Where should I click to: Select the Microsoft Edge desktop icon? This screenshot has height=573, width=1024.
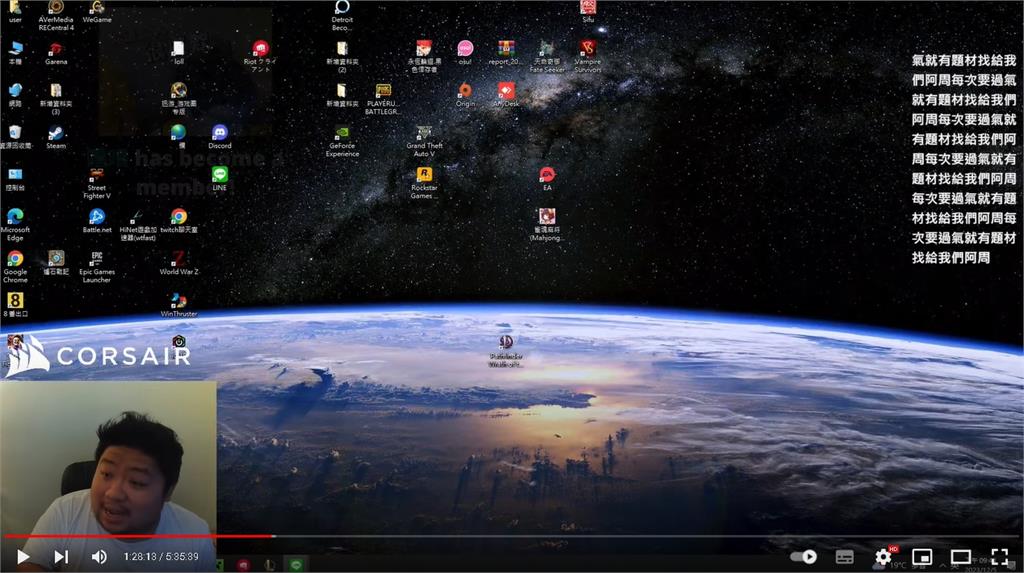pyautogui.click(x=15, y=225)
